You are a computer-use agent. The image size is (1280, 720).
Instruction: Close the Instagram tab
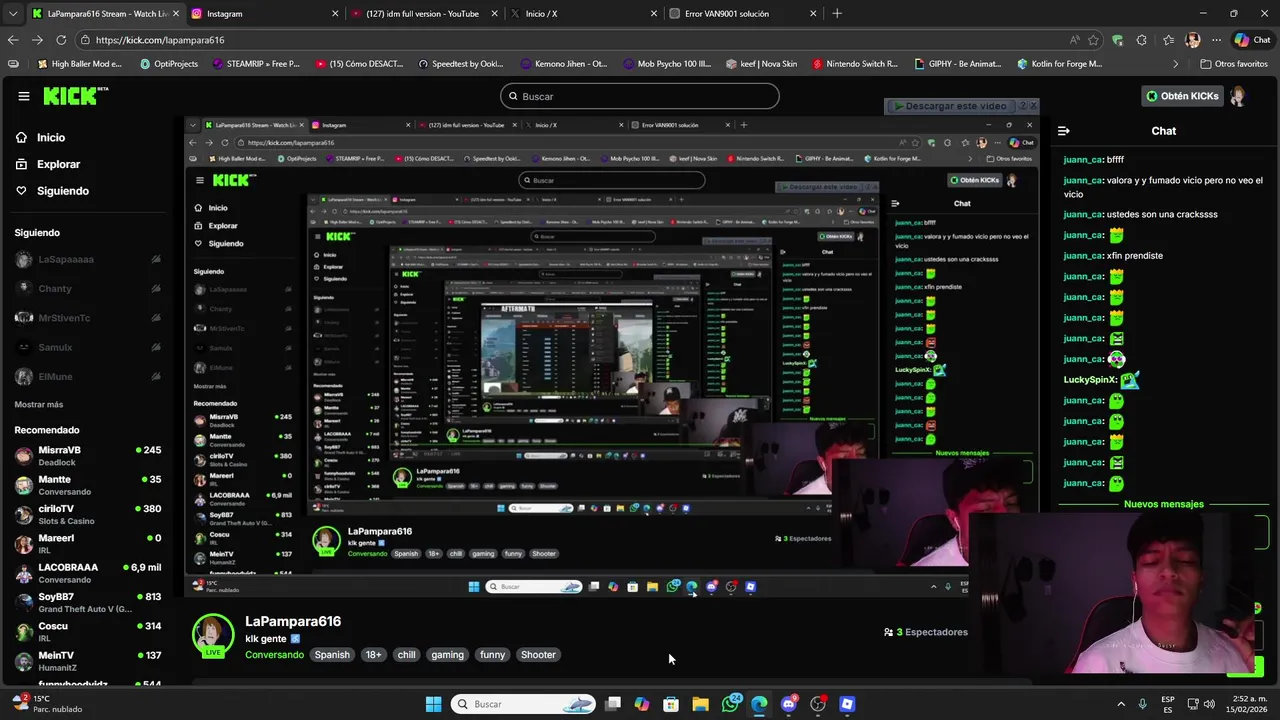click(335, 14)
